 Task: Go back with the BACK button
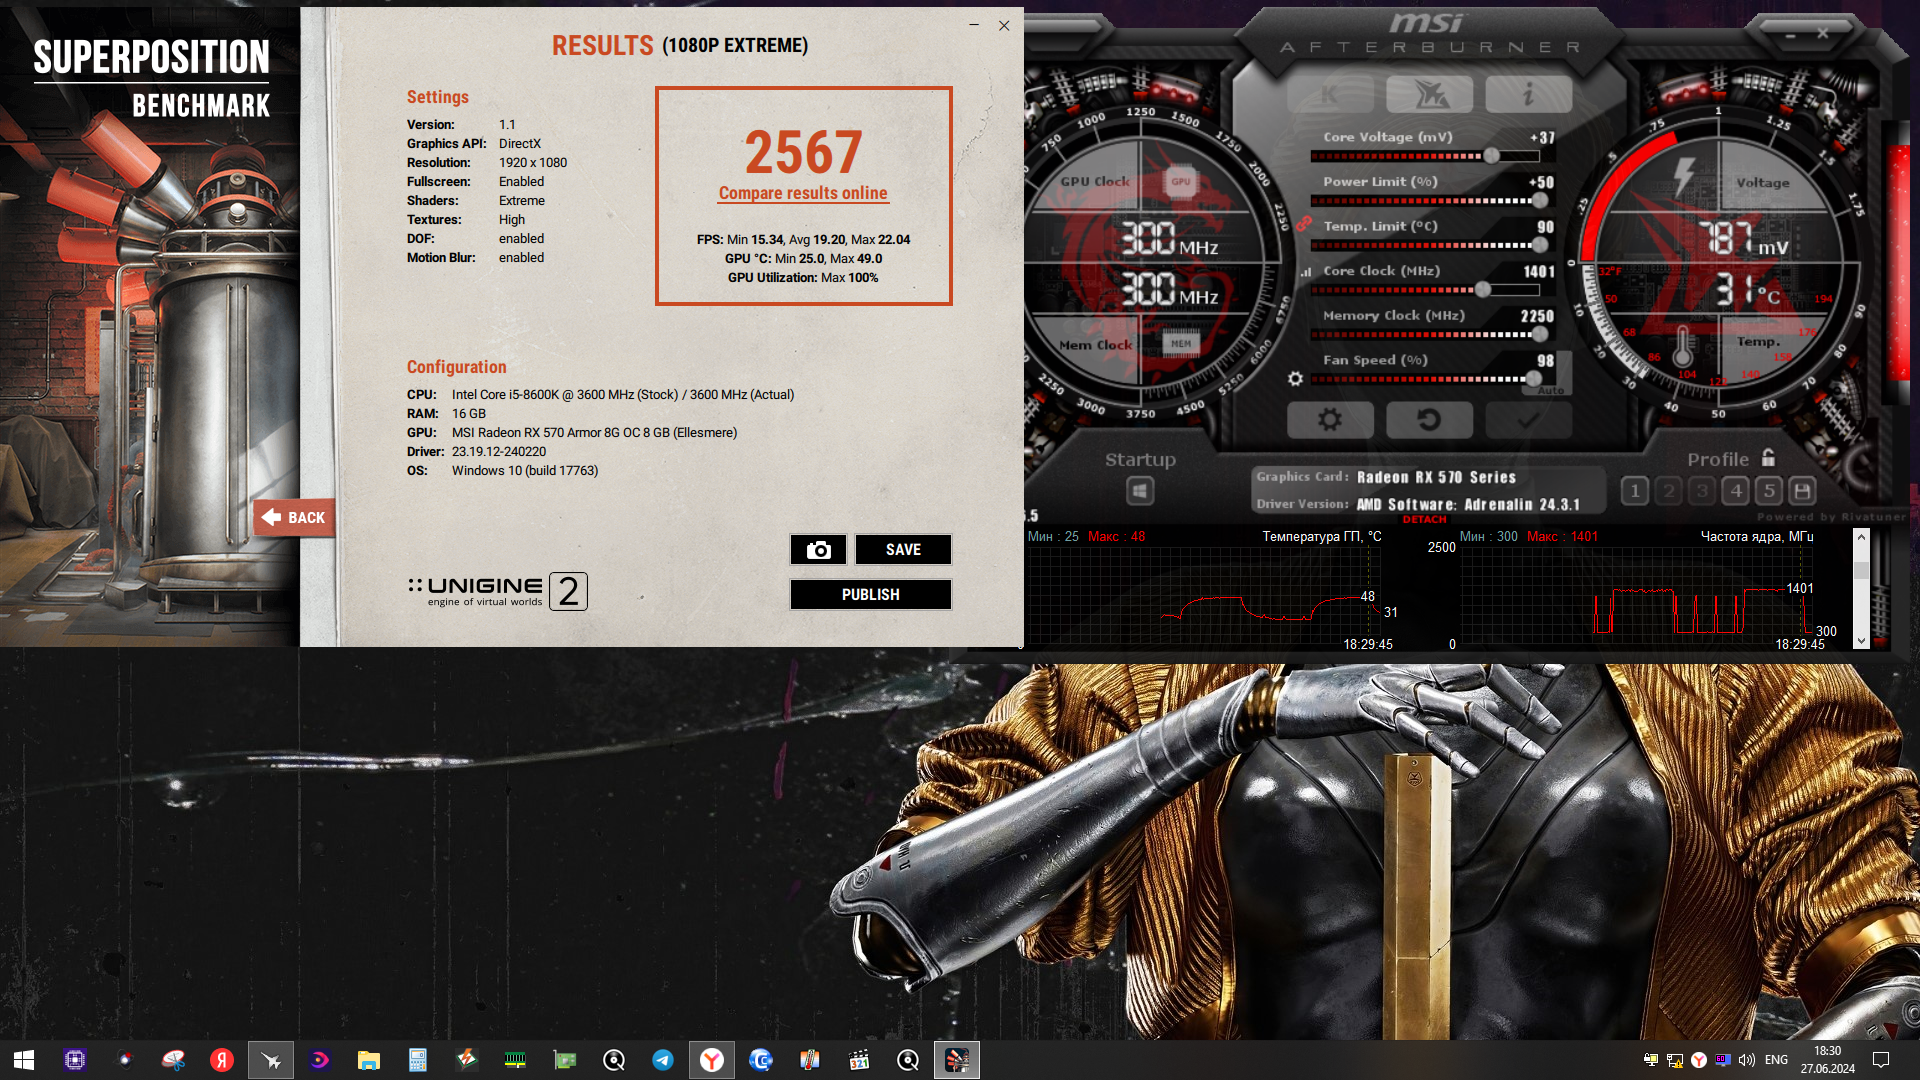coord(294,518)
